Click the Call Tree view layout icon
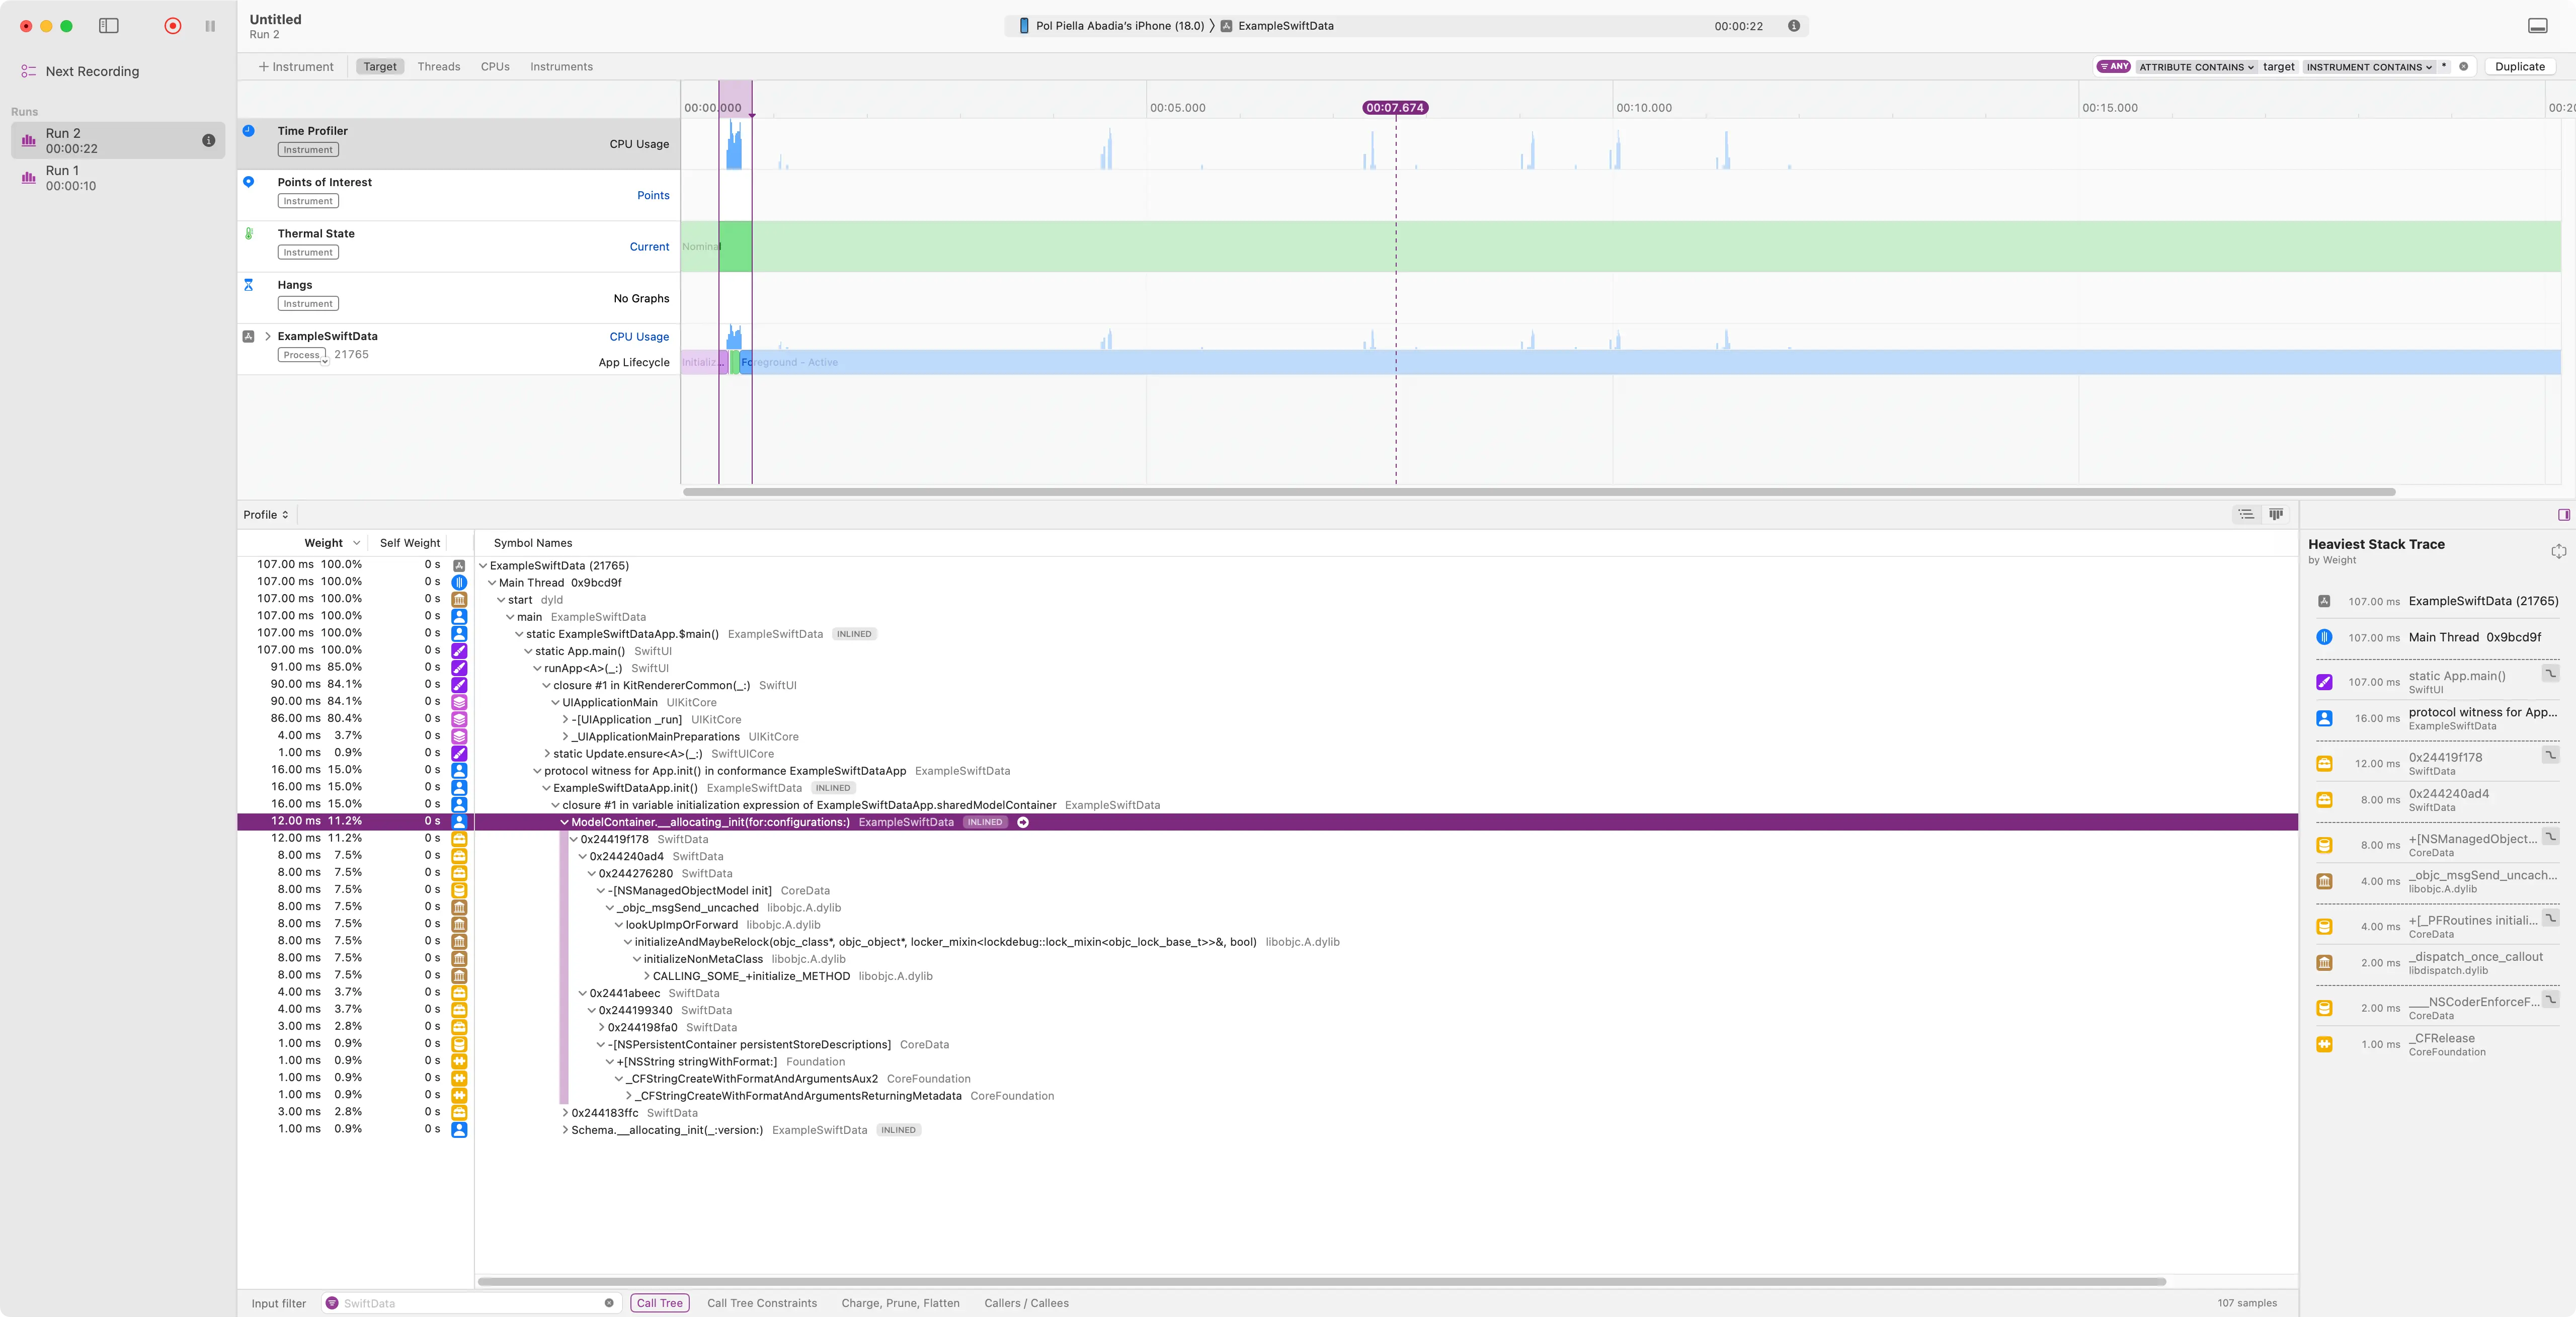Viewport: 2576px width, 1317px height. tap(2247, 514)
